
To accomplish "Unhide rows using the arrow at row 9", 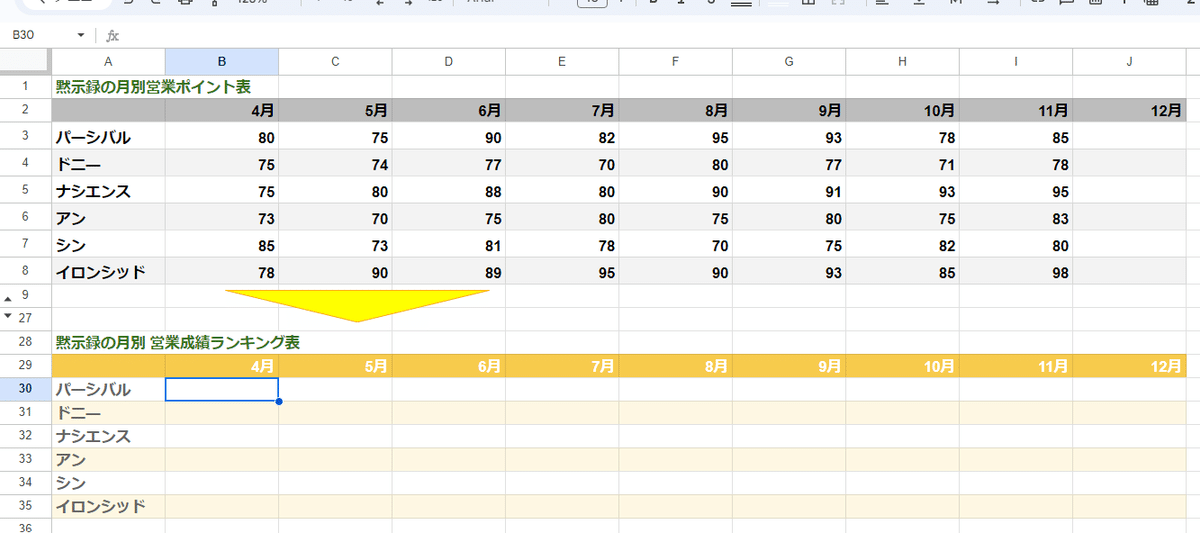I will [10, 297].
